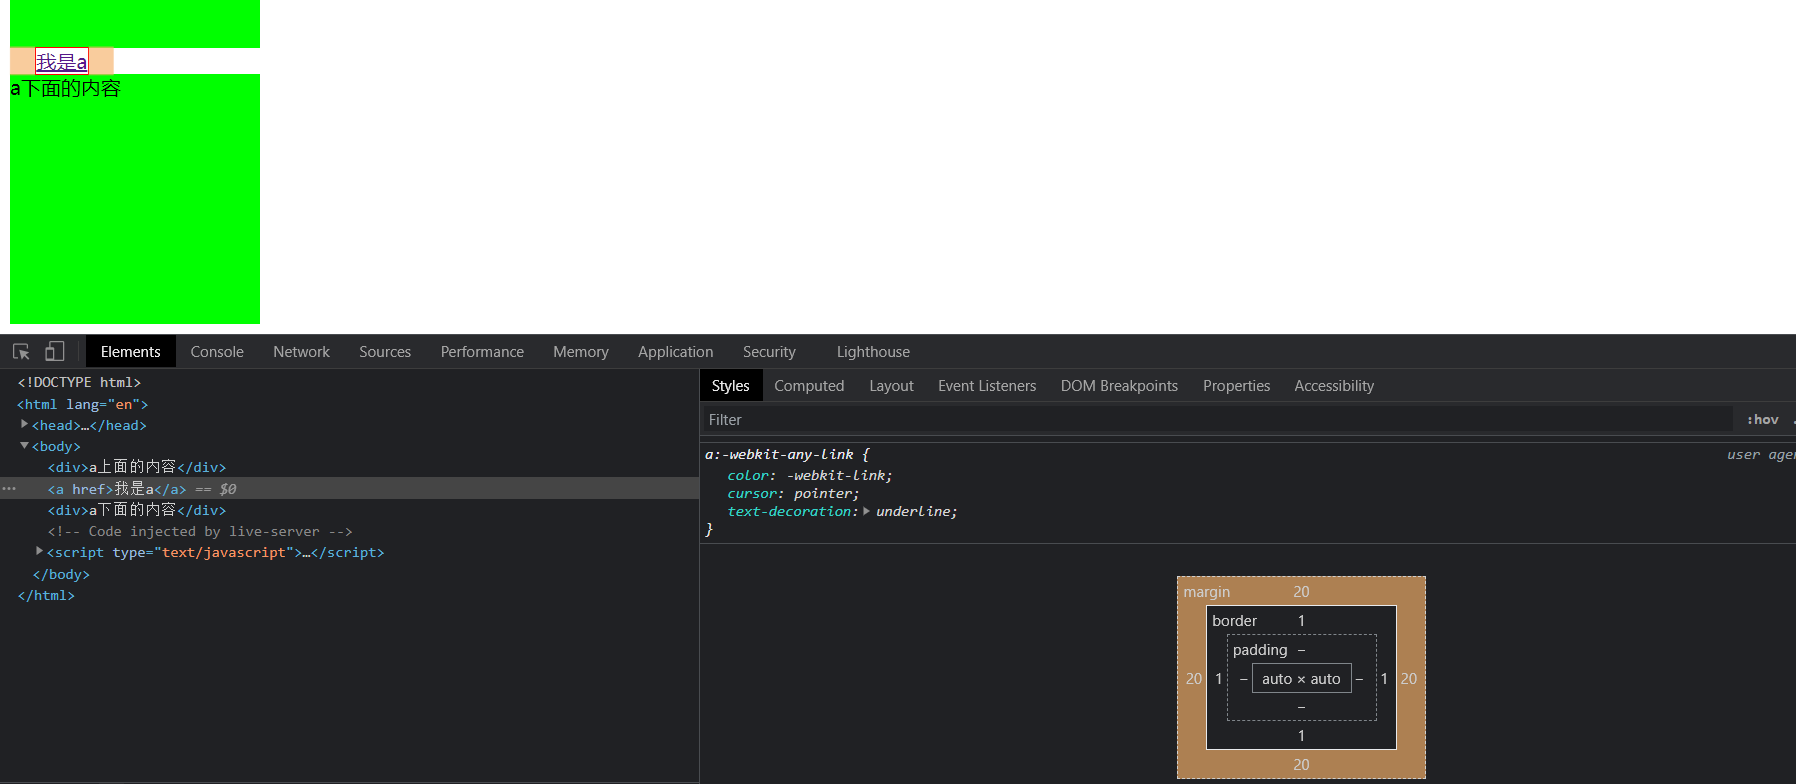Open the Sources tab
Screen dimensions: 1796x784
pyautogui.click(x=385, y=352)
